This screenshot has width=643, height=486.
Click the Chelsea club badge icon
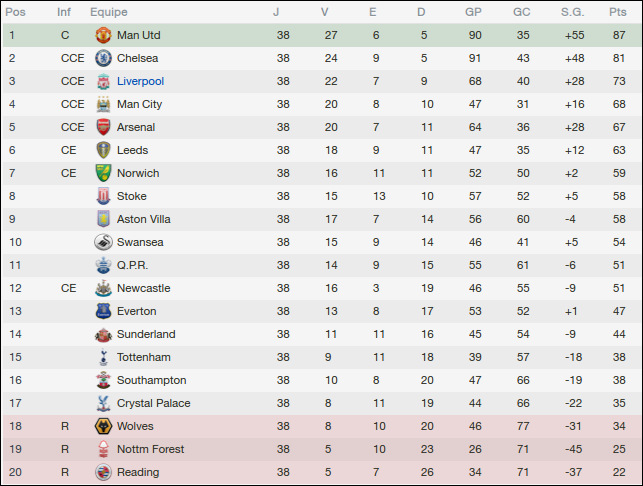103,58
